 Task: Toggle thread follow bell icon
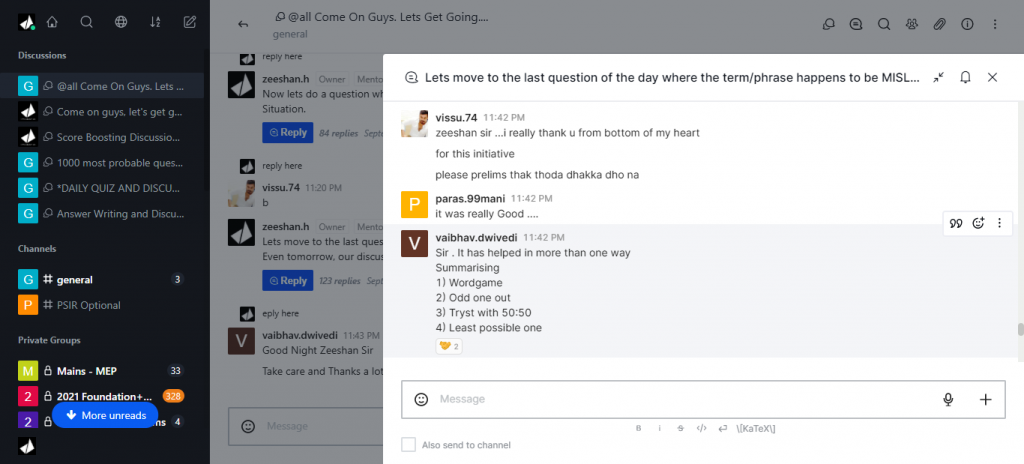point(965,77)
